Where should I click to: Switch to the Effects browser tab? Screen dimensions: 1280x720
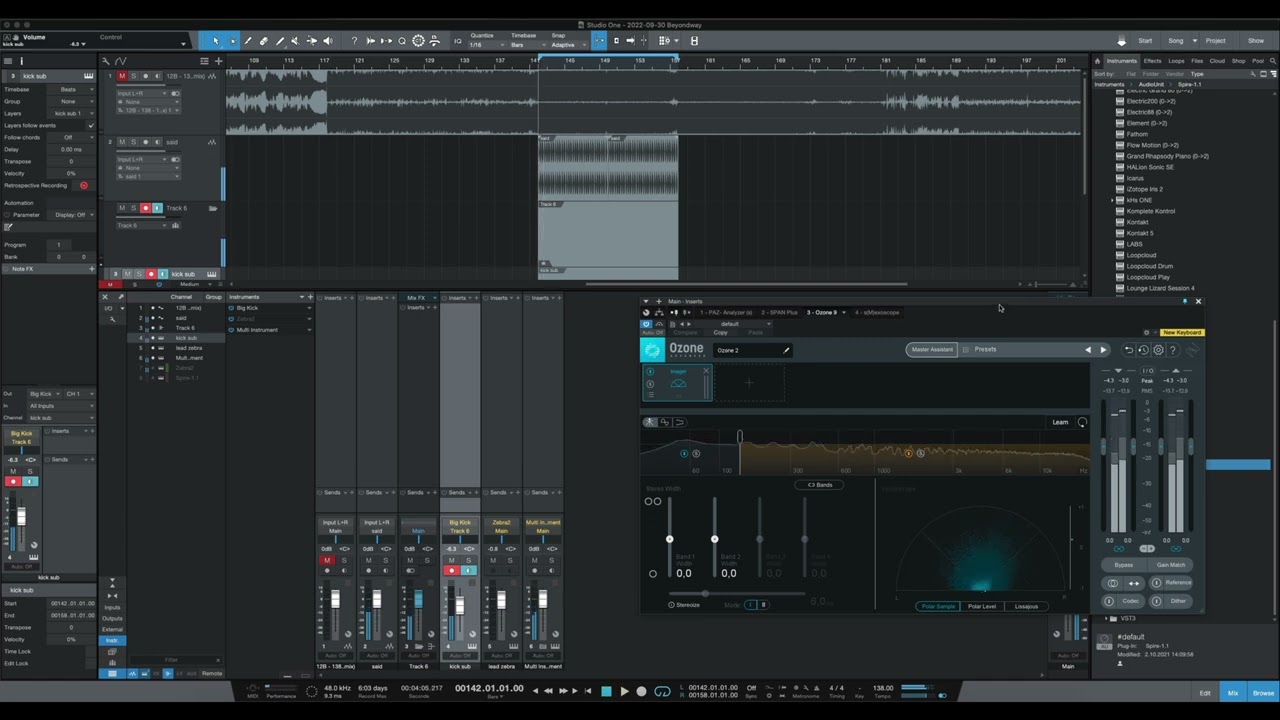(x=1153, y=61)
